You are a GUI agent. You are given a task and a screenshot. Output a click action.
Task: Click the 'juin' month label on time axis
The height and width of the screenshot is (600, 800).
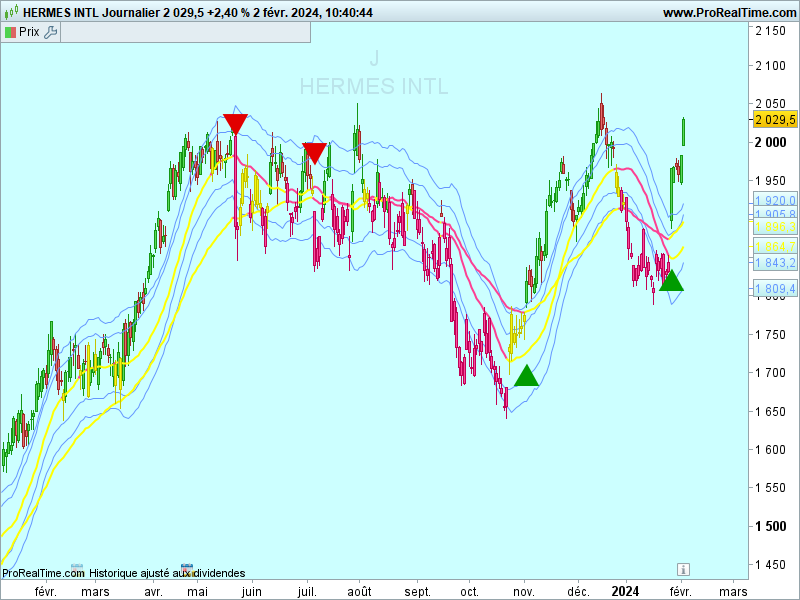click(252, 592)
